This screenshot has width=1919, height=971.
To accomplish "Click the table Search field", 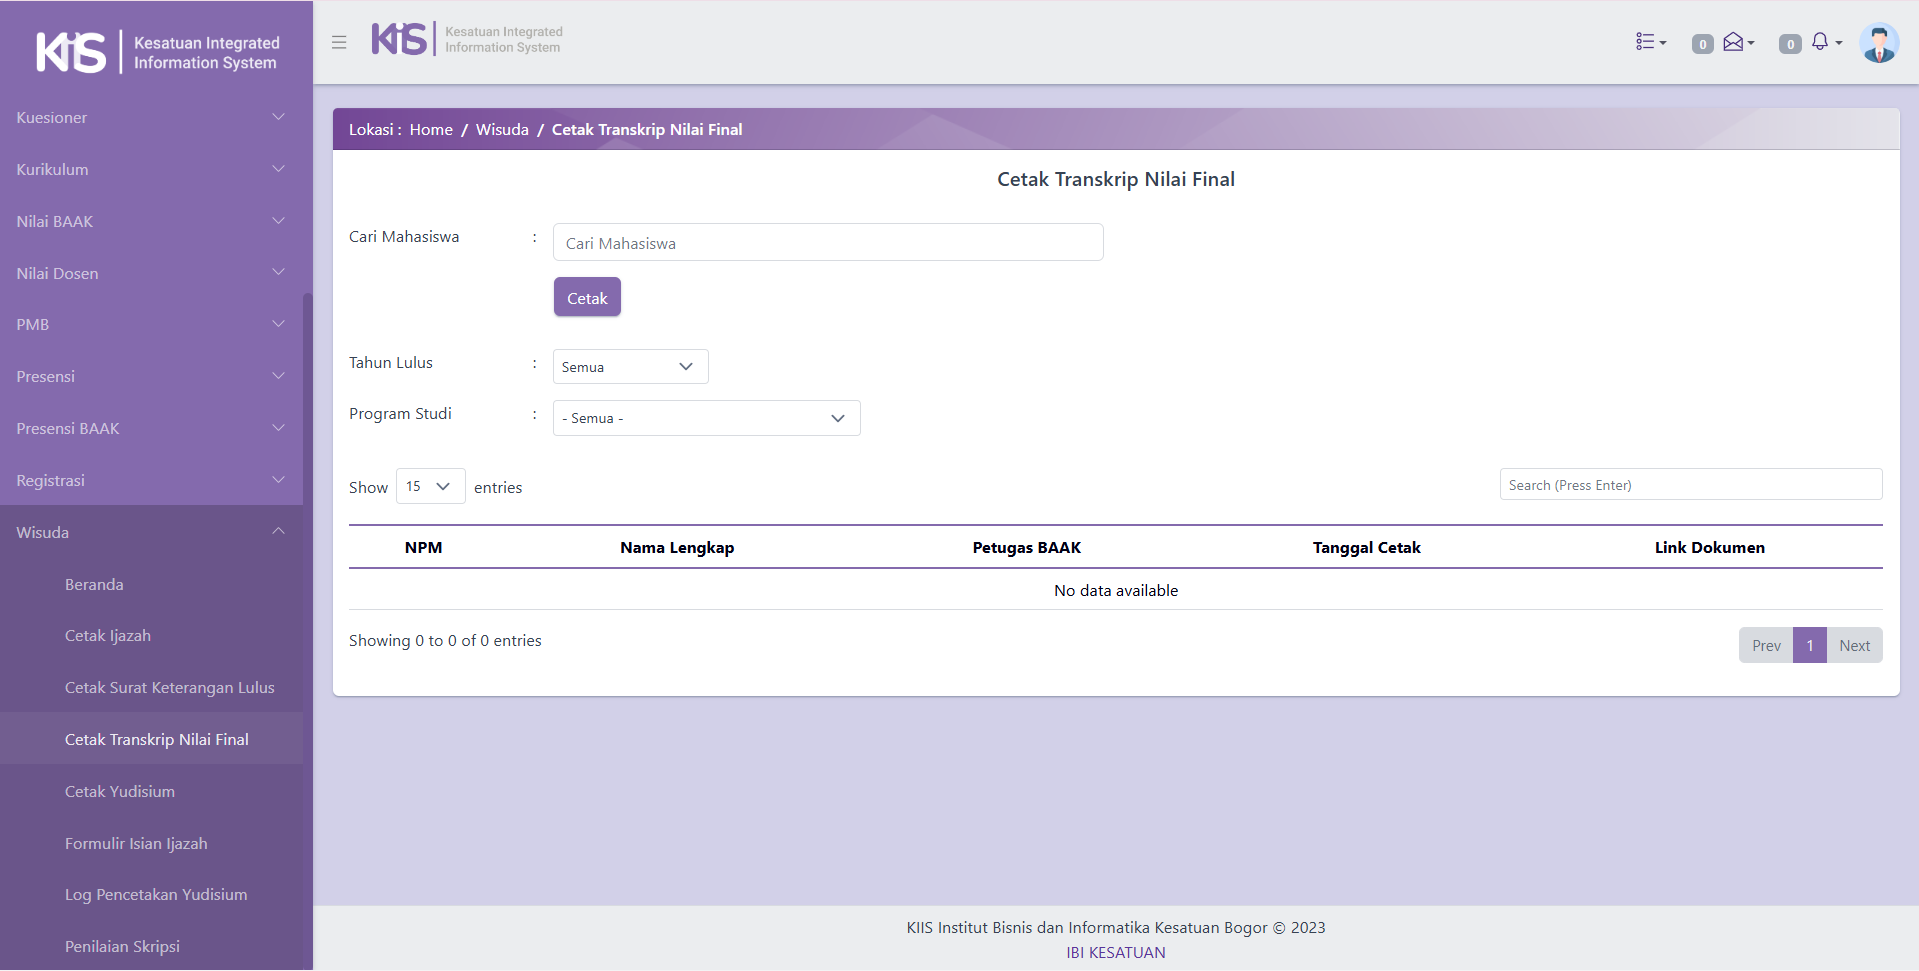I will click(1690, 485).
